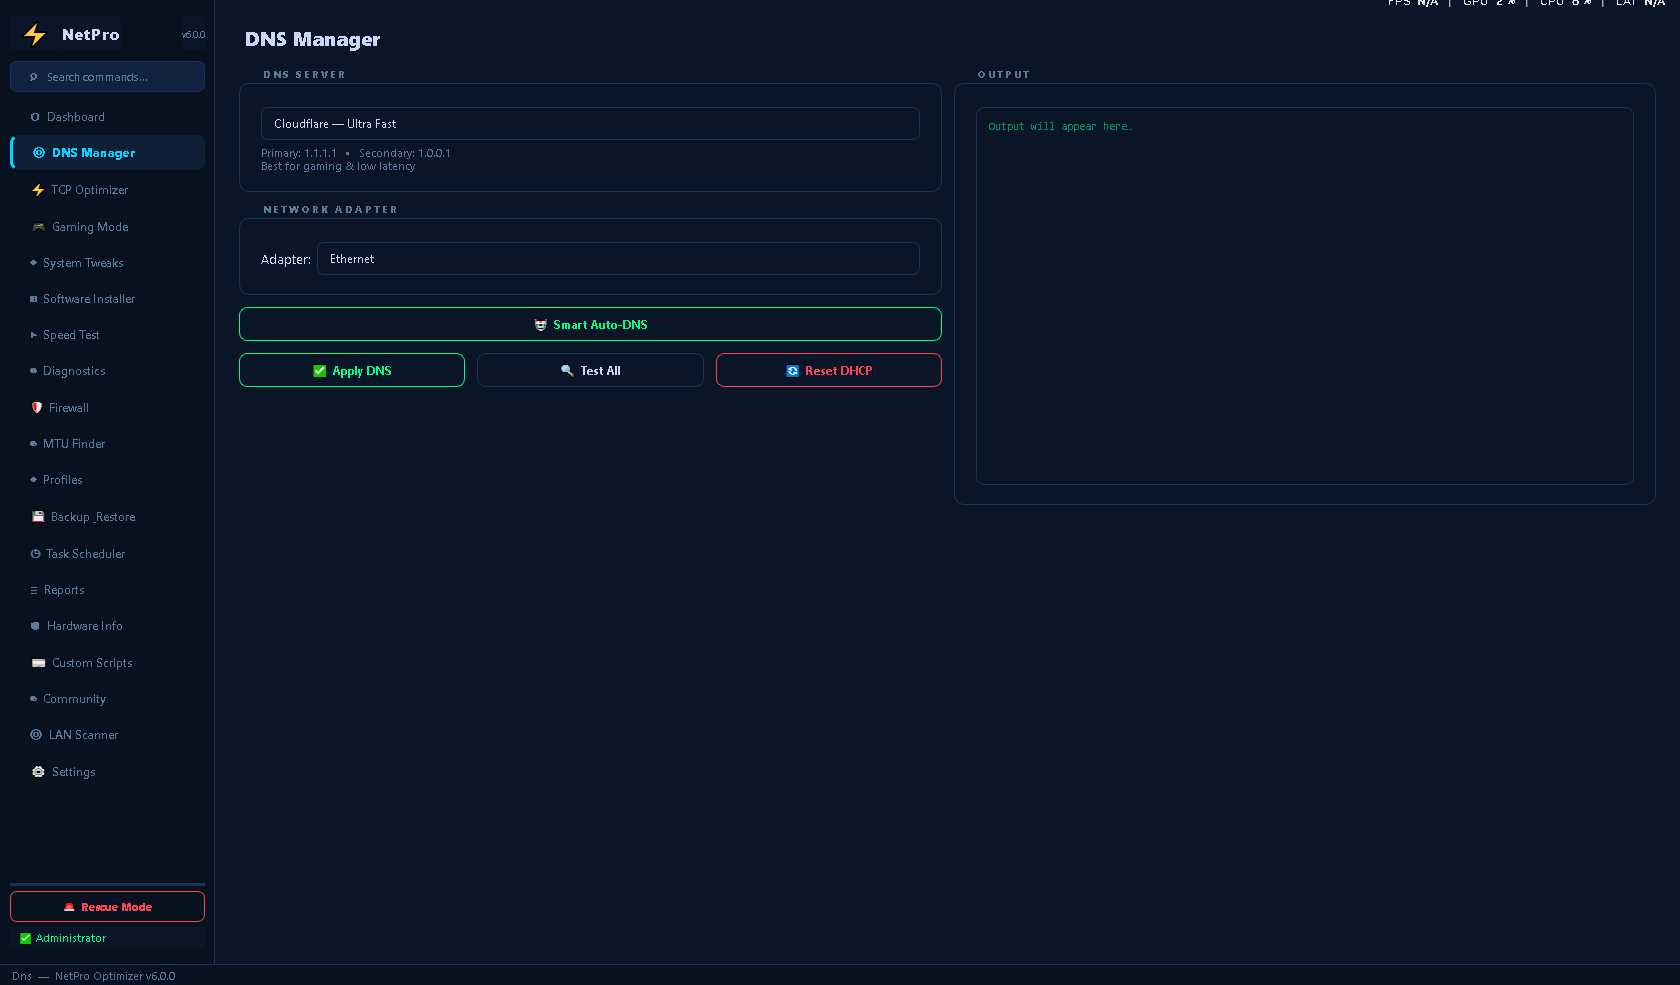Click the Test All button
Image resolution: width=1680 pixels, height=985 pixels.
pyautogui.click(x=590, y=370)
